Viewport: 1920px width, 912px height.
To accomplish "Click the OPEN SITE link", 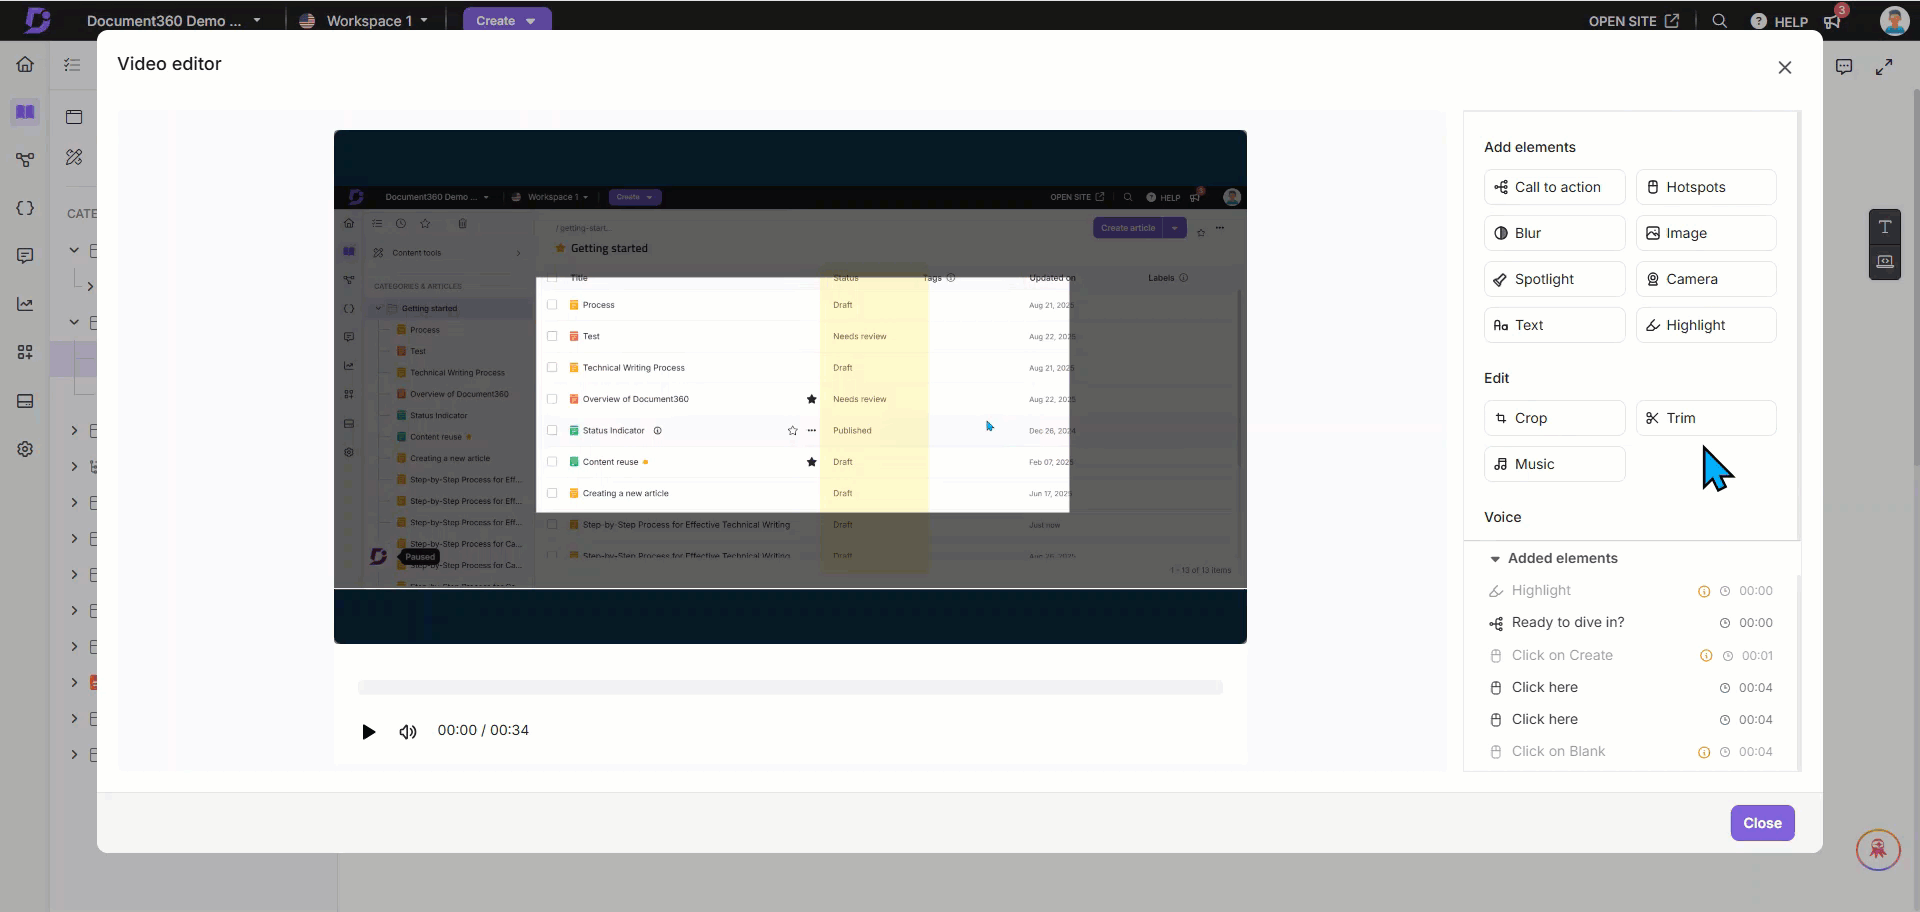I will (x=1633, y=21).
